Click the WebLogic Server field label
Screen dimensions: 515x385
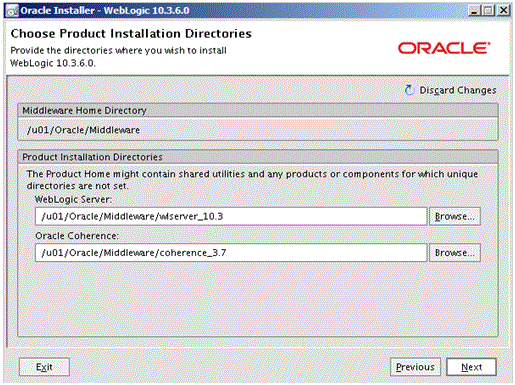[73, 199]
